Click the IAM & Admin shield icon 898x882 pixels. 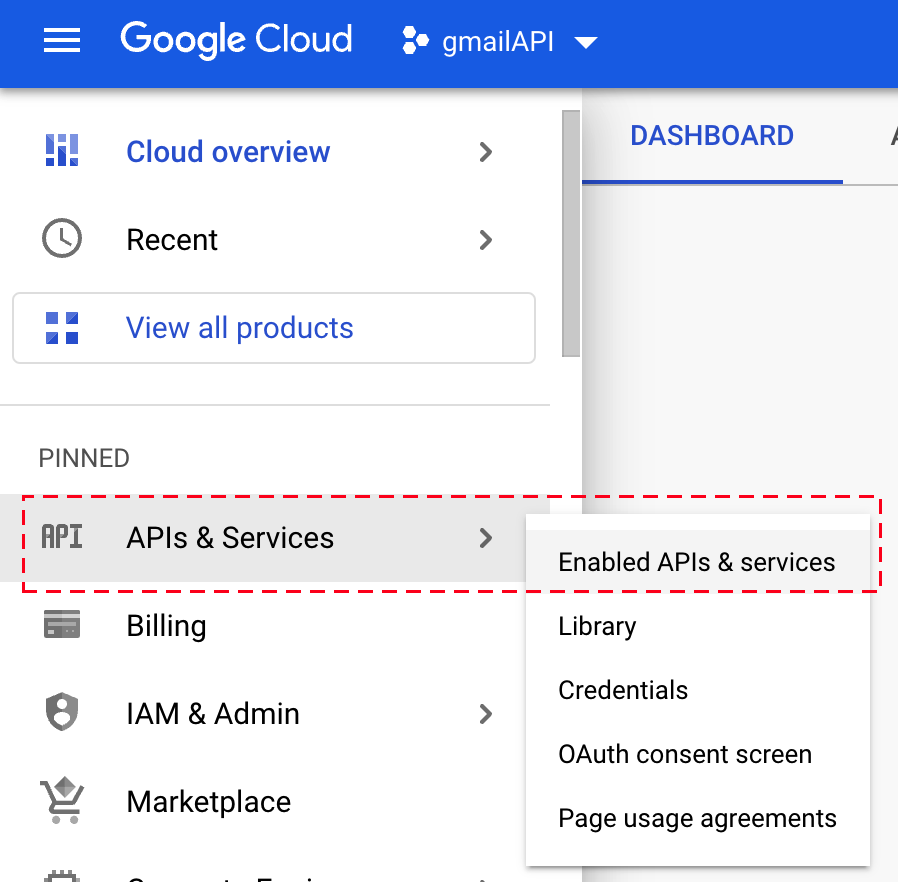coord(62,712)
